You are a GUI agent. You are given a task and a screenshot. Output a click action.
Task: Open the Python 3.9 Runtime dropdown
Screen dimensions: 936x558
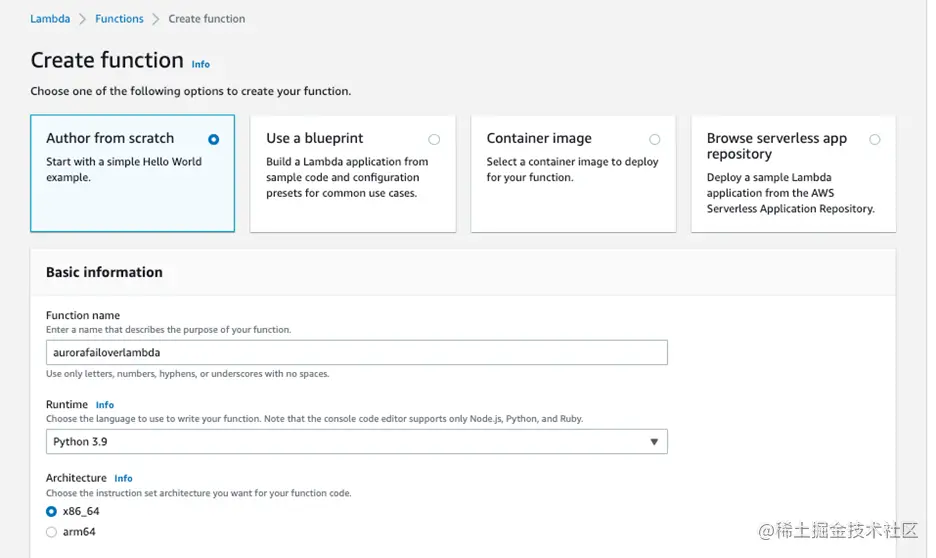tap(356, 441)
